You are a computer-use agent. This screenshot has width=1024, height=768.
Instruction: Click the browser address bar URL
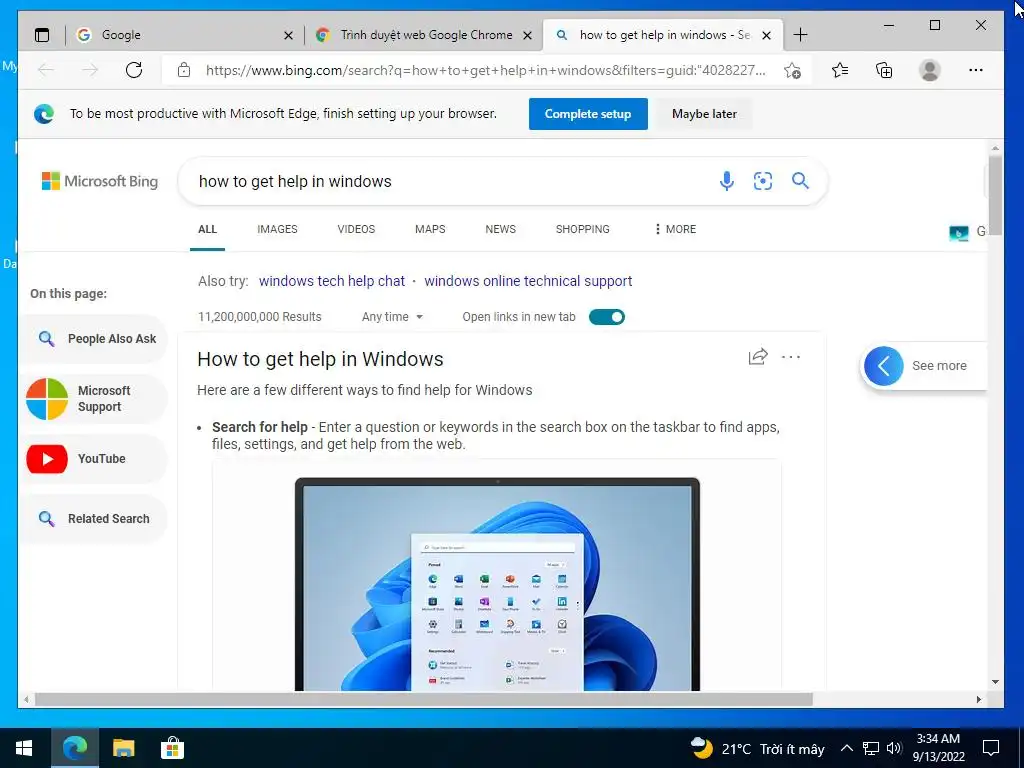click(485, 71)
